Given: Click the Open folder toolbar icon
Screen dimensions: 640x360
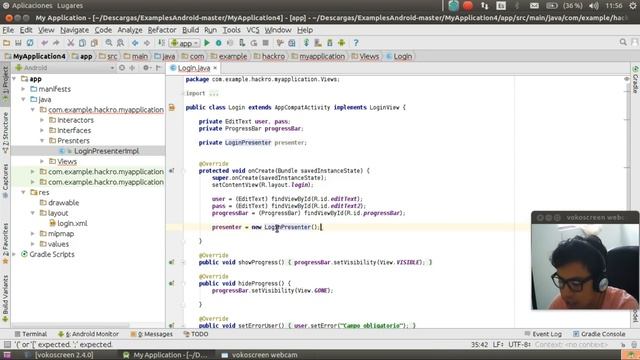Looking at the screenshot, I should pos(7,43).
